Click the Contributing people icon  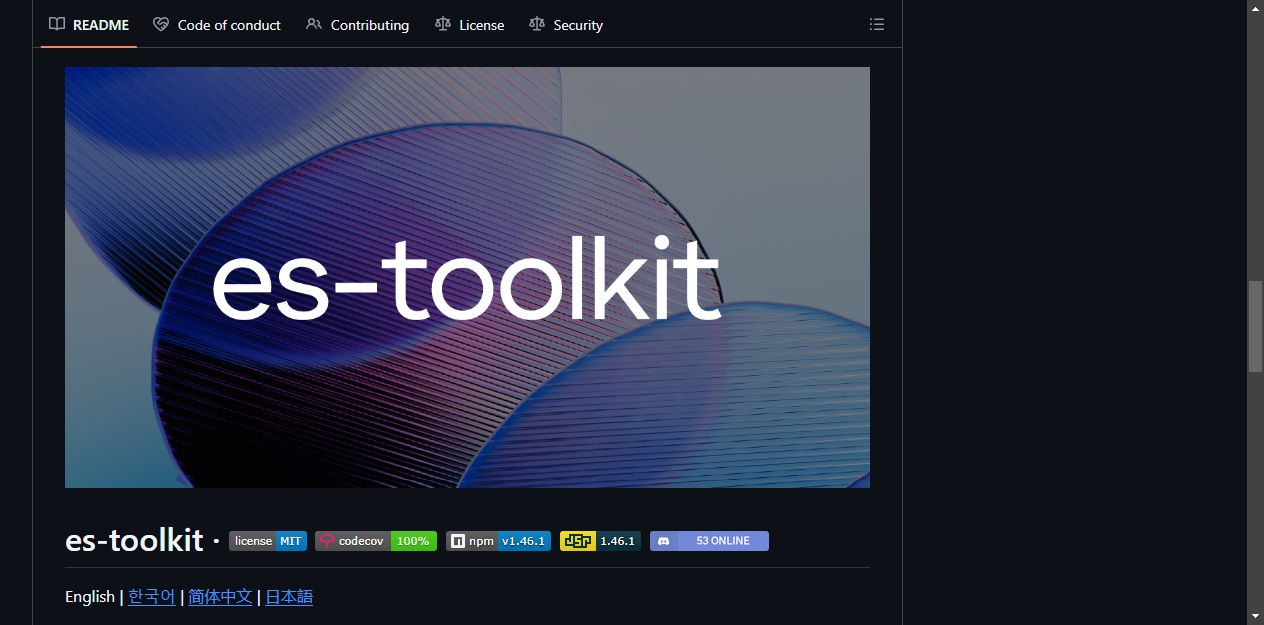(314, 24)
